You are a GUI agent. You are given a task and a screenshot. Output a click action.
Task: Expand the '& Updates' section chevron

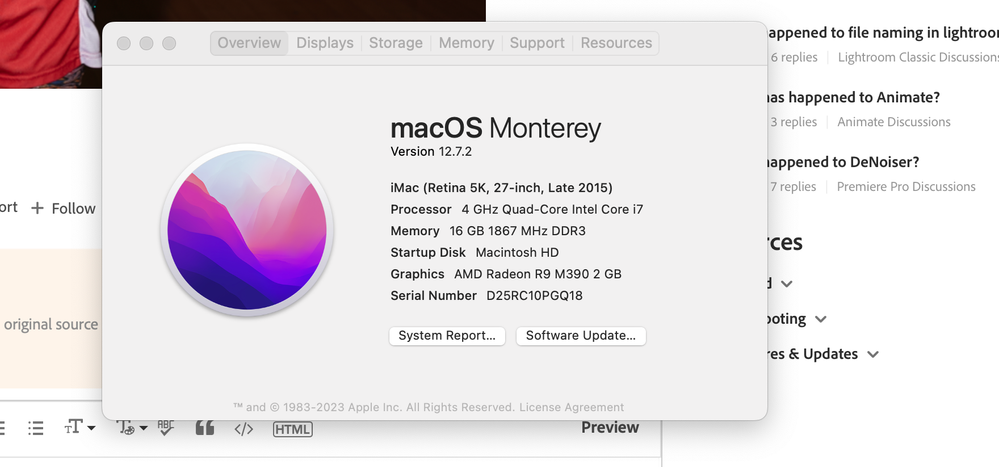[x=873, y=354]
